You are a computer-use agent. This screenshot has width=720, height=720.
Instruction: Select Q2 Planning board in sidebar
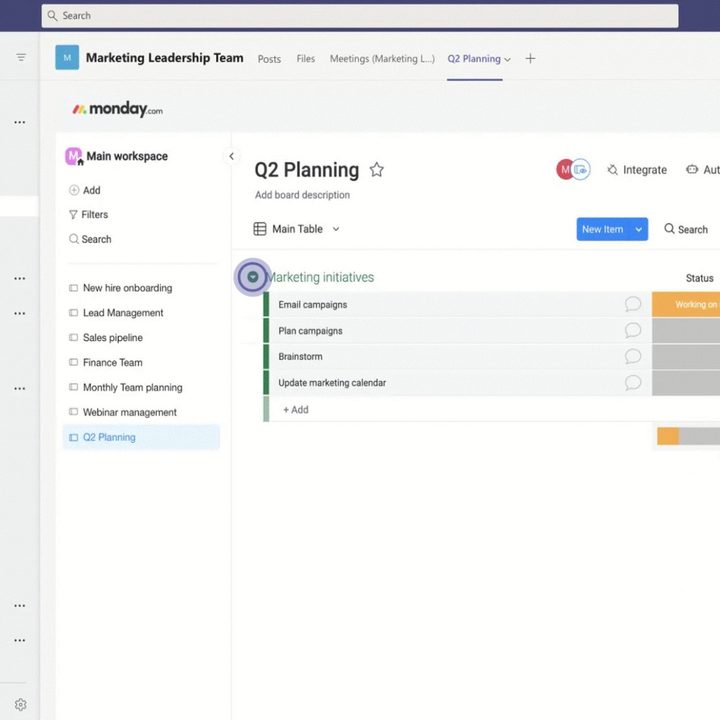[141, 437]
